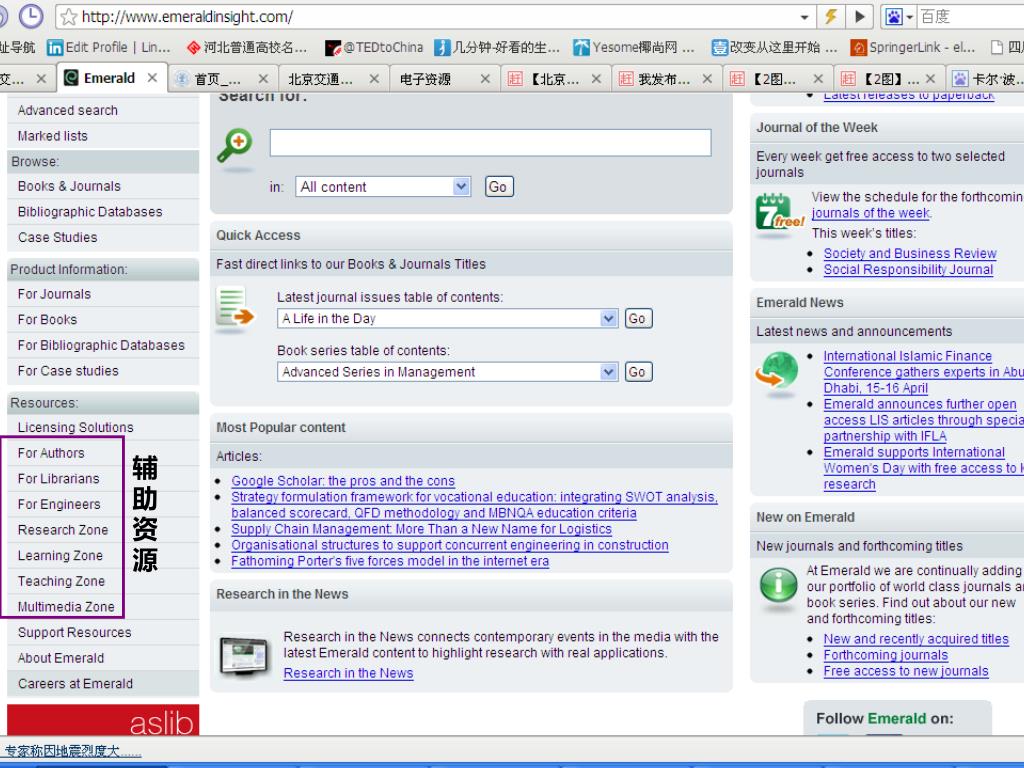This screenshot has height=768, width=1024.
Task: Open the 改变从这里开始 bookmark
Action: click(775, 47)
